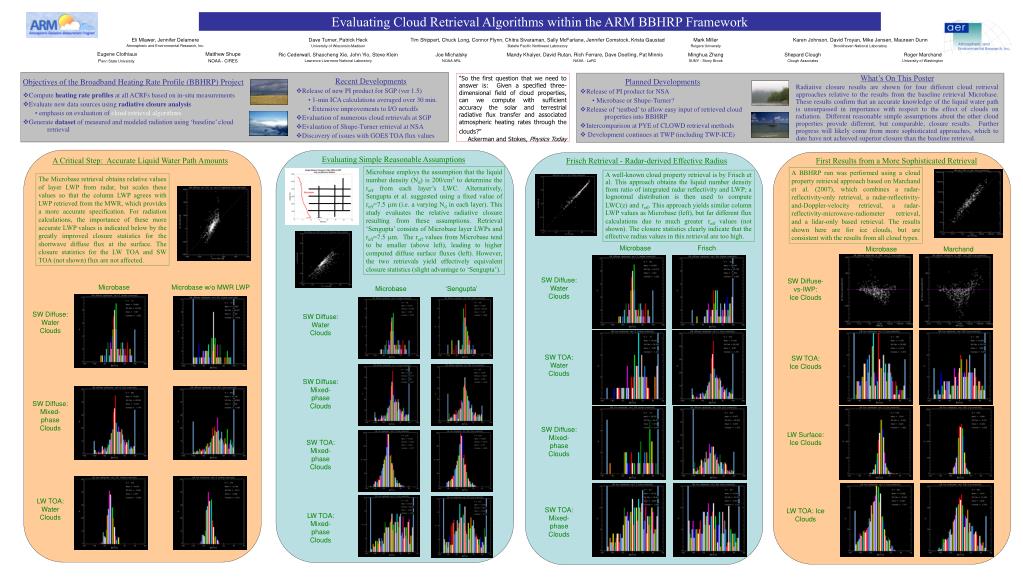
Task: Select bullet 'Development continues at TWP (including TWP-ICE)'
Action: click(x=658, y=134)
